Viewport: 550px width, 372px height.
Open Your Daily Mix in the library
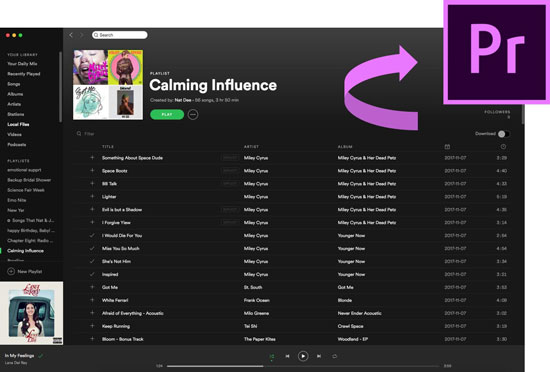pyautogui.click(x=22, y=64)
